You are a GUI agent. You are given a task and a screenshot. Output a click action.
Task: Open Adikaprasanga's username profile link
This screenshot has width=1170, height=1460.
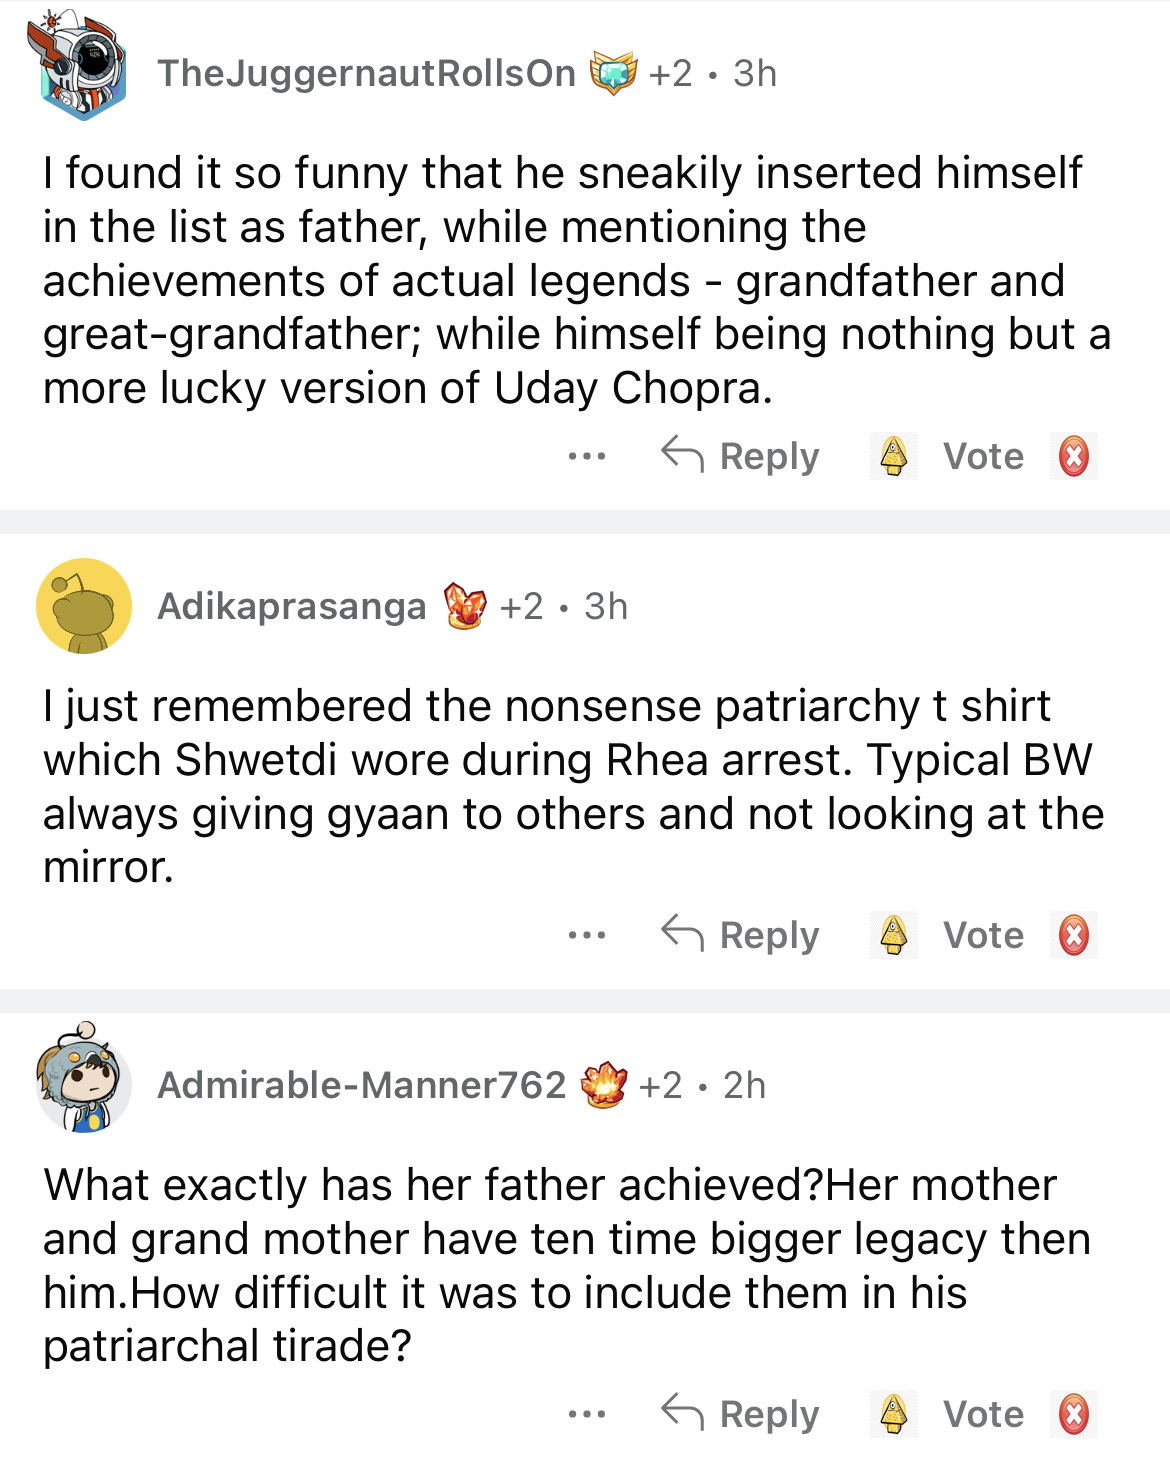291,606
